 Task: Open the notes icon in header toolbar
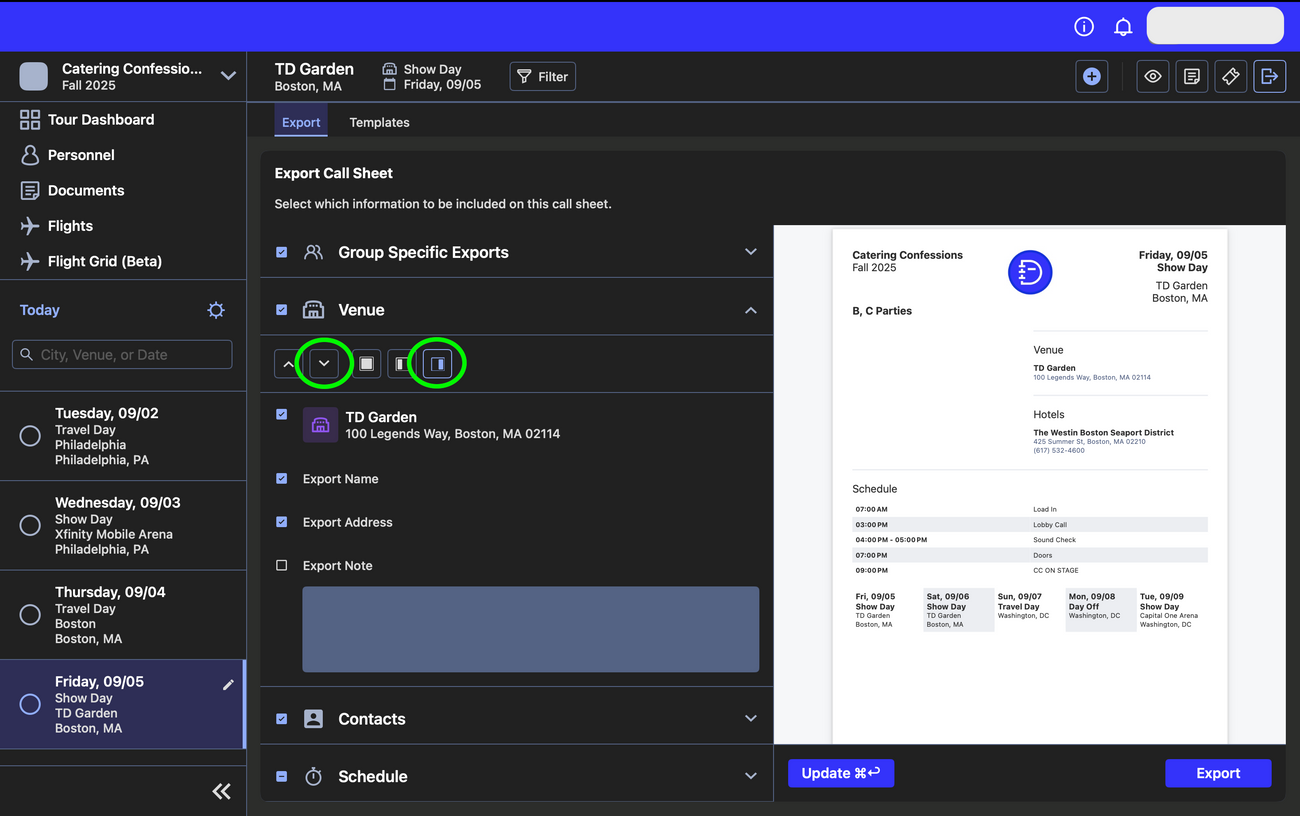click(1192, 76)
